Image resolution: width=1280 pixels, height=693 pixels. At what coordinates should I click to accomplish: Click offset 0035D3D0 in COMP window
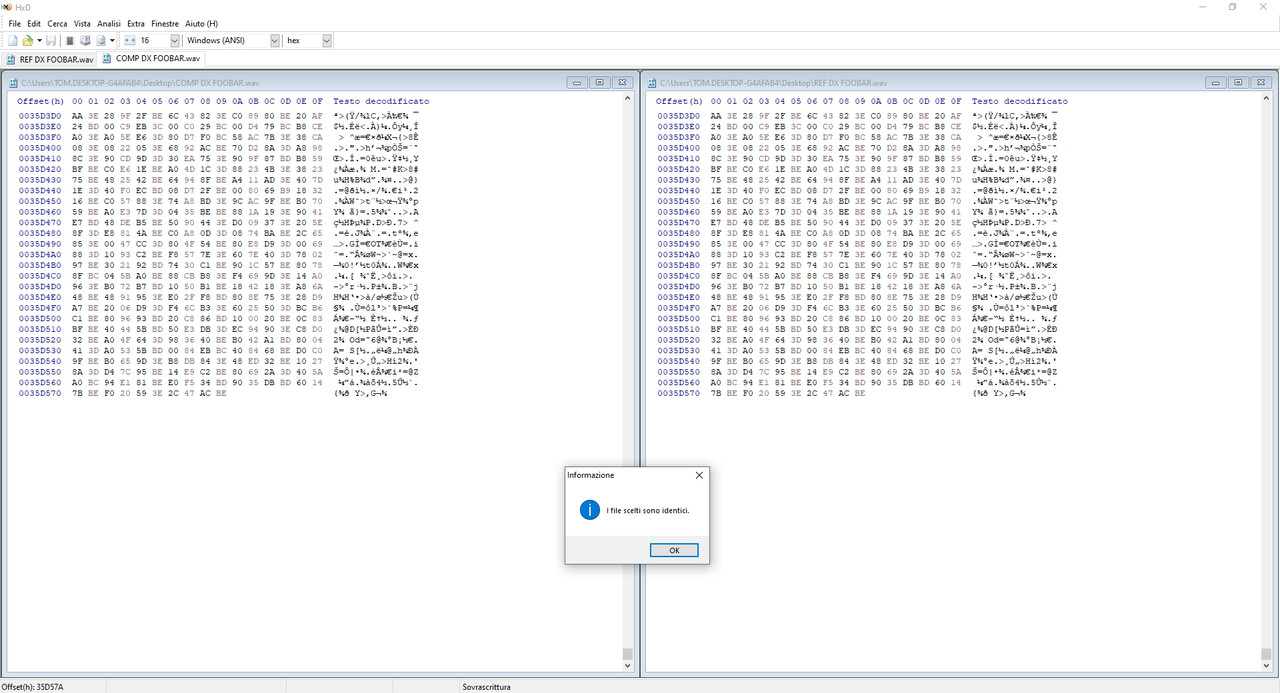pyautogui.click(x=40, y=116)
